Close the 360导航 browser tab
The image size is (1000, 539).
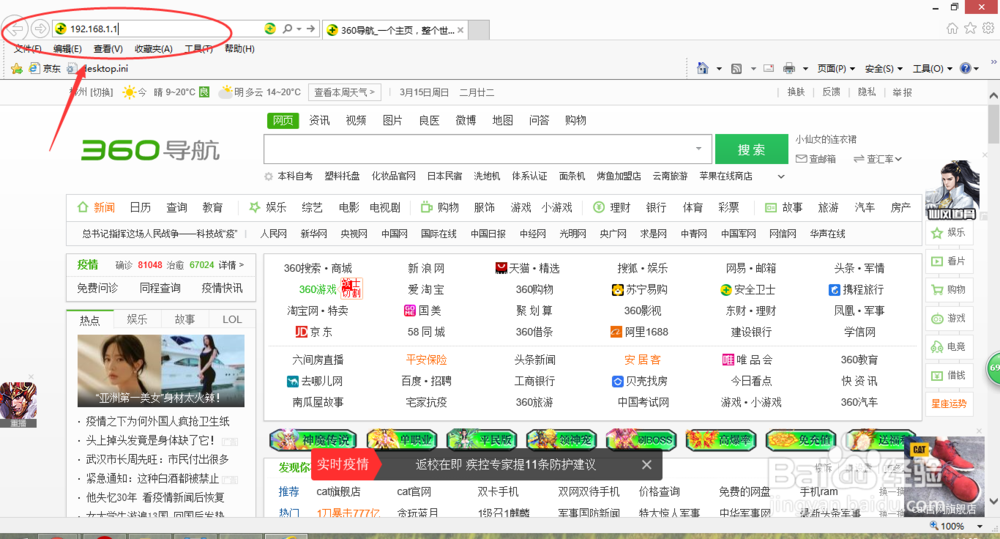(x=460, y=30)
